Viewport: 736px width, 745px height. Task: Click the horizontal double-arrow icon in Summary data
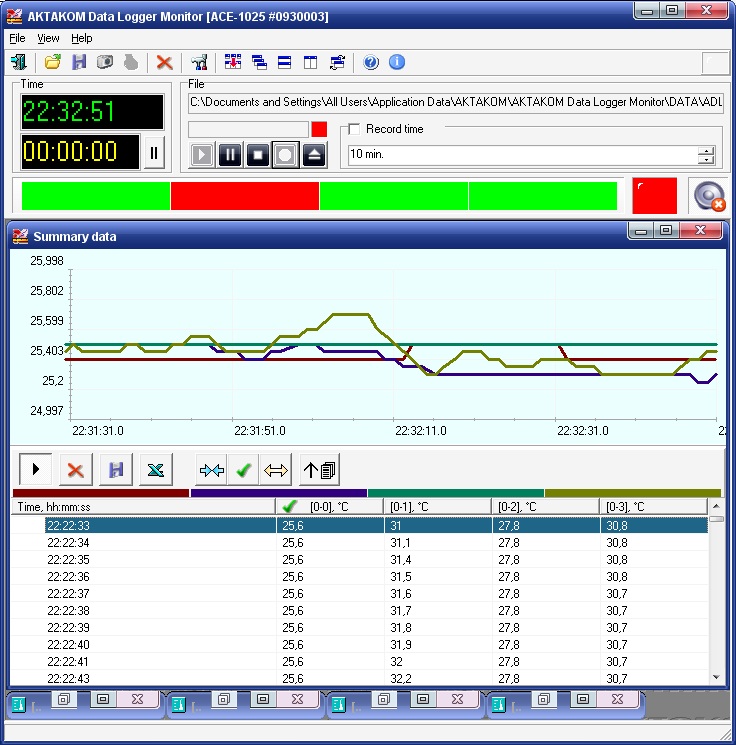[x=275, y=469]
